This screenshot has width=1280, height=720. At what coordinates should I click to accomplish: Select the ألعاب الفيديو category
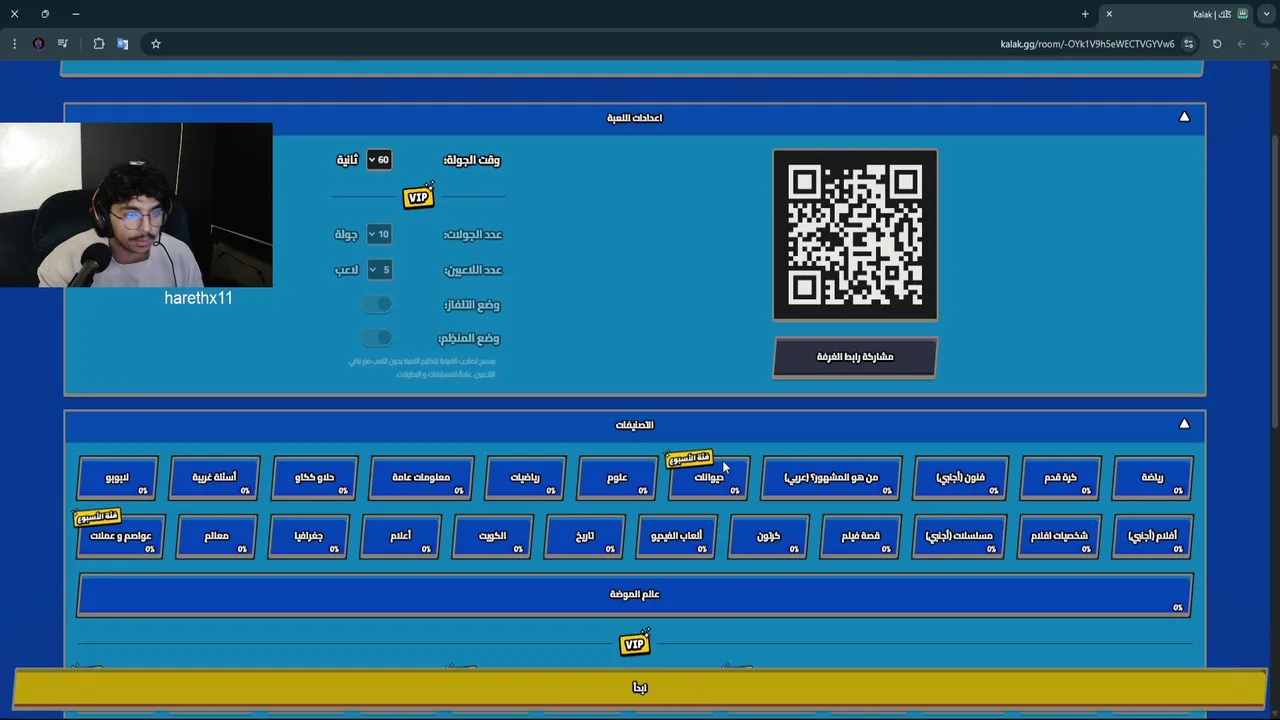676,536
